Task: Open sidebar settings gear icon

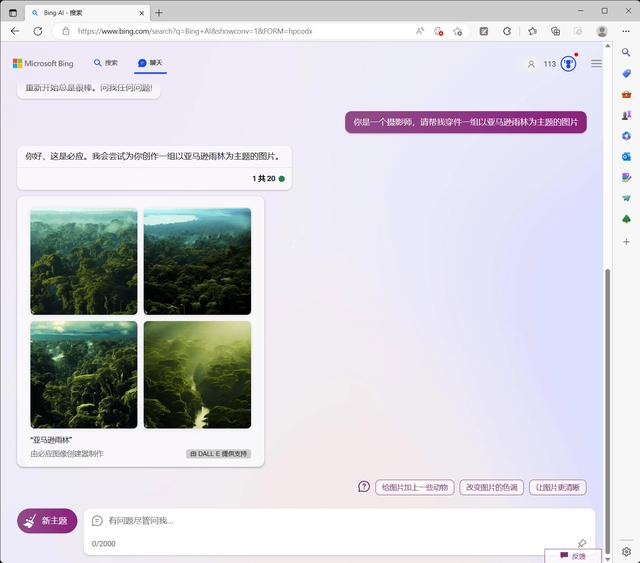Action: pos(626,551)
